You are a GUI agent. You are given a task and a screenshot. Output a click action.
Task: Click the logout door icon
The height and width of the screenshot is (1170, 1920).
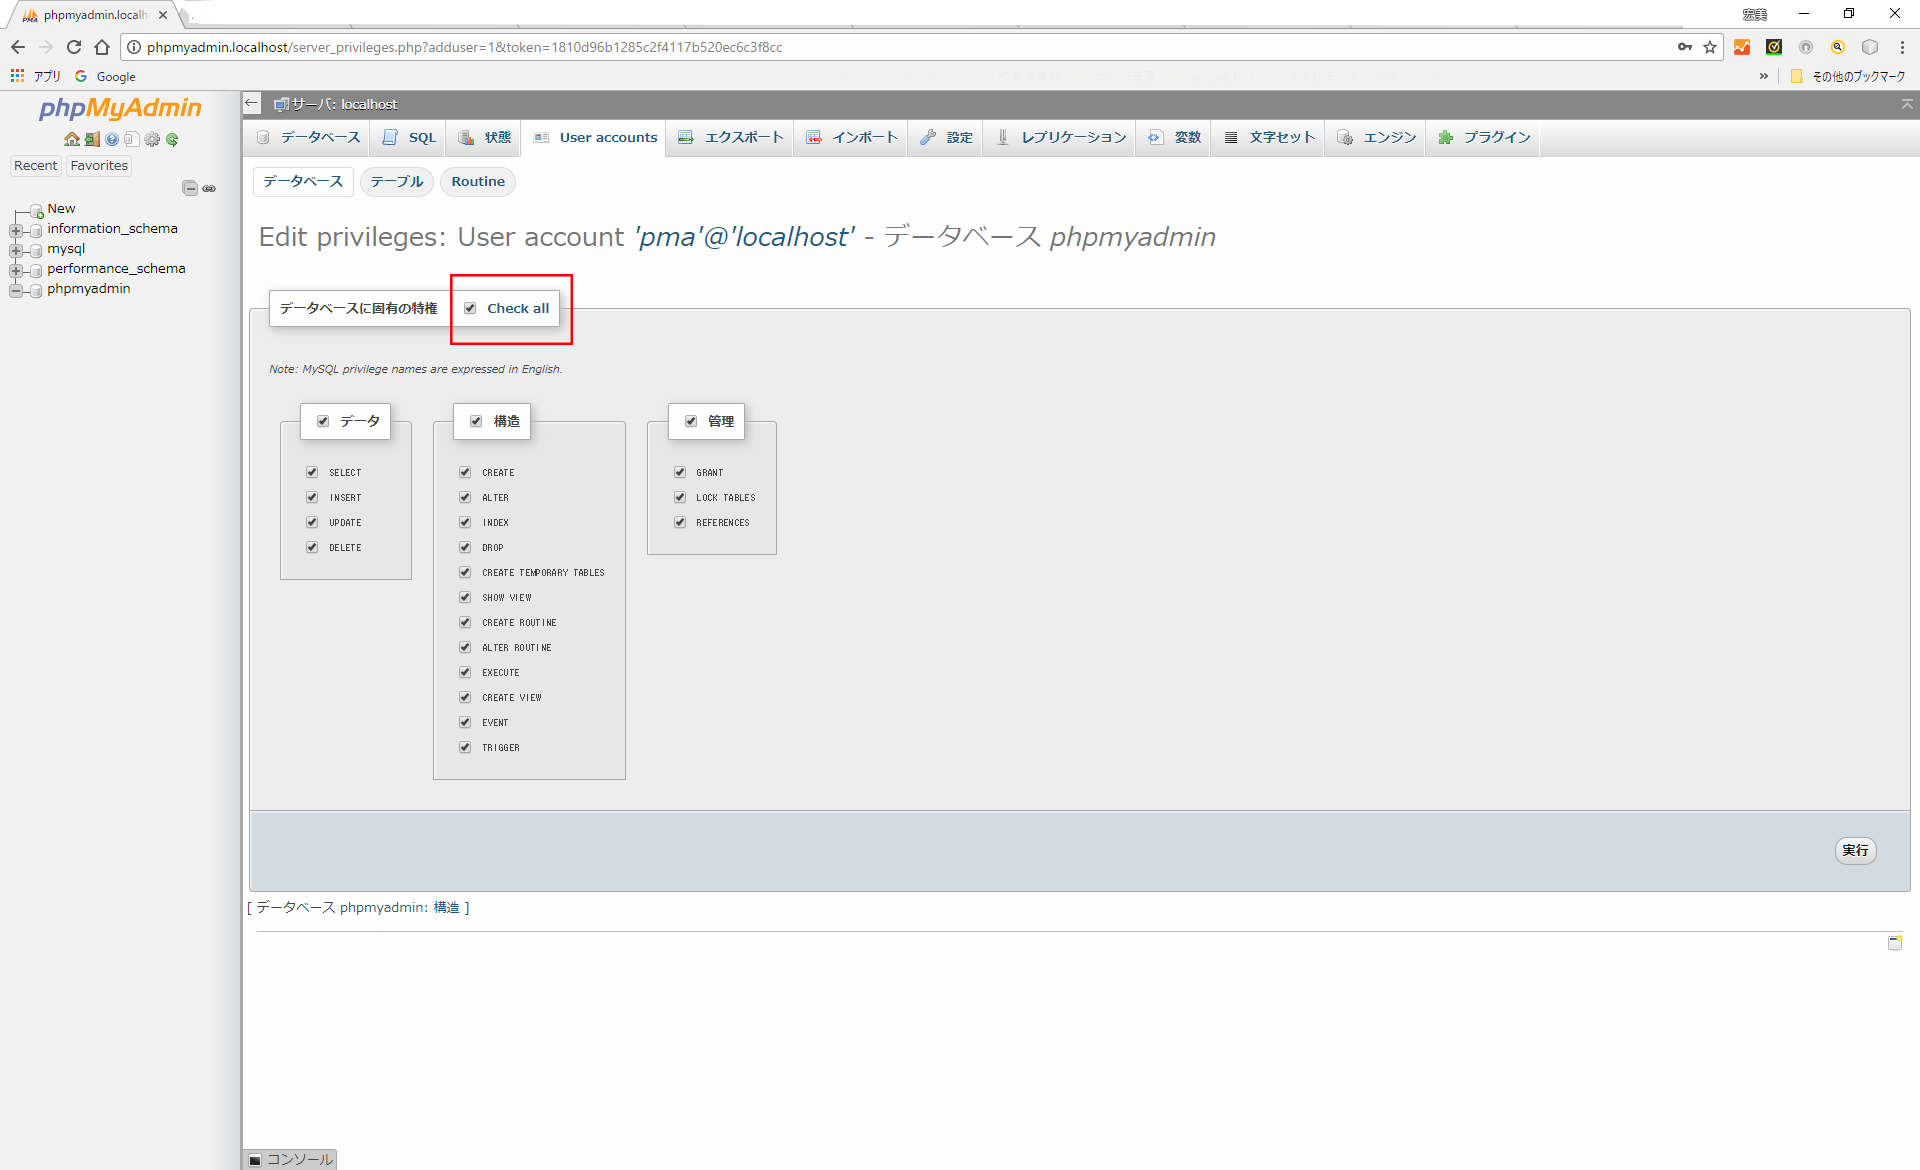pyautogui.click(x=92, y=139)
